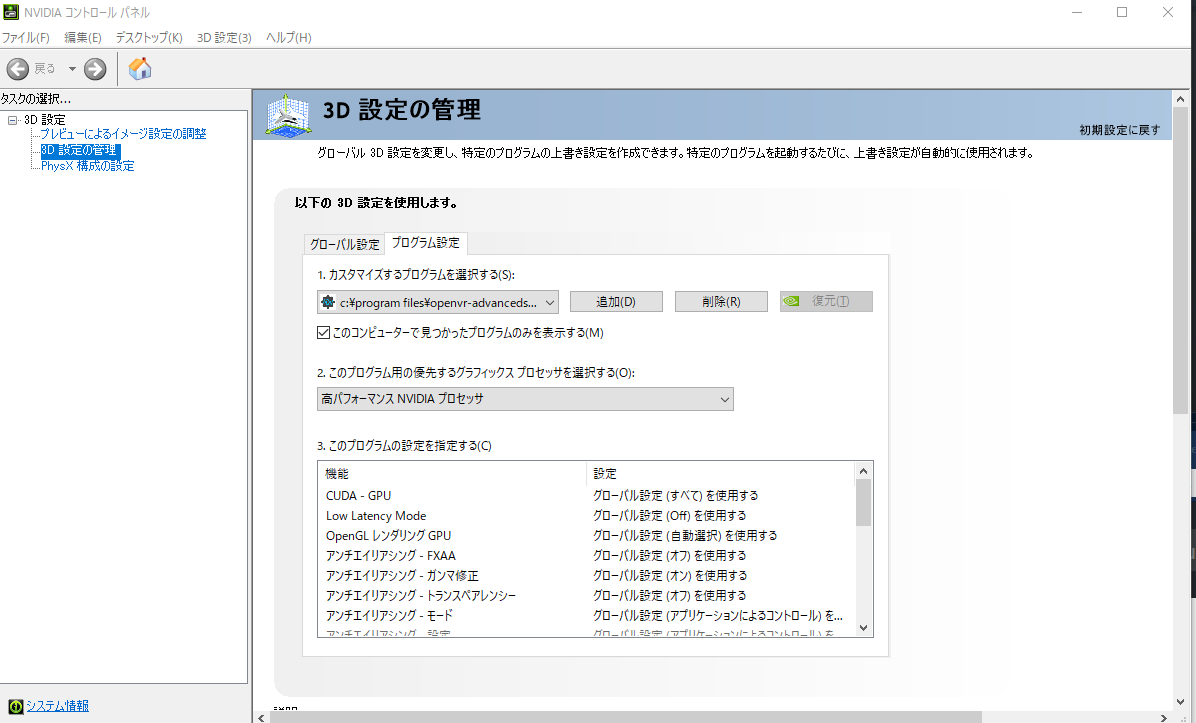Open the program selection dropdown

click(x=438, y=302)
